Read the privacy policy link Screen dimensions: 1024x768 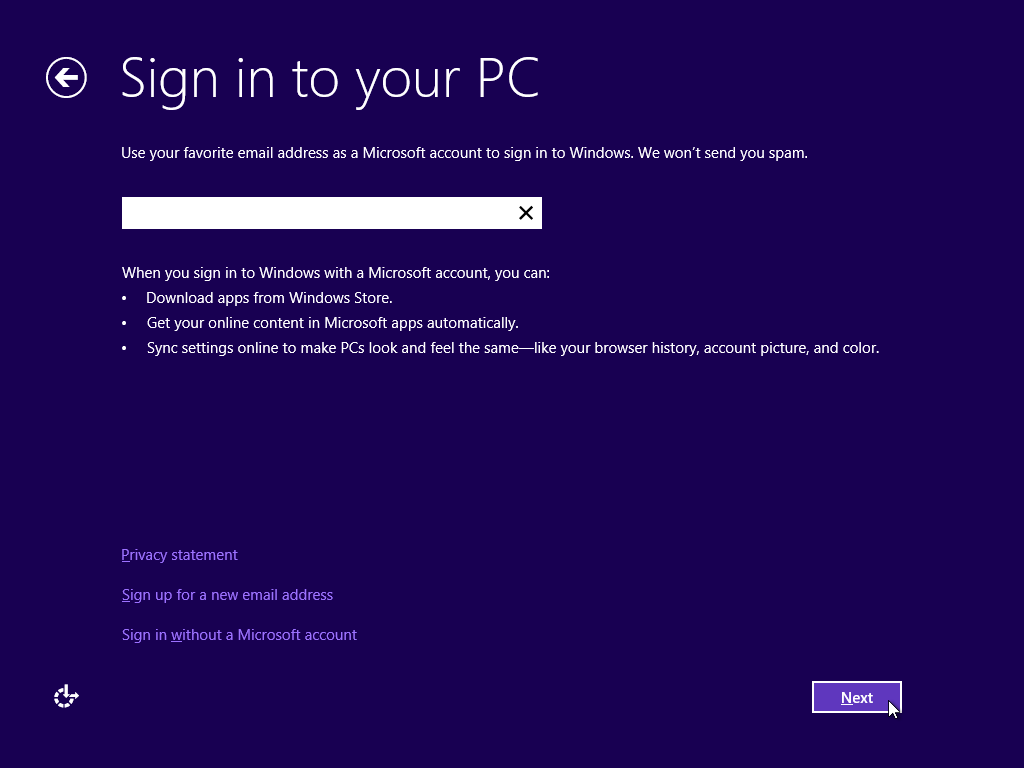pos(179,555)
